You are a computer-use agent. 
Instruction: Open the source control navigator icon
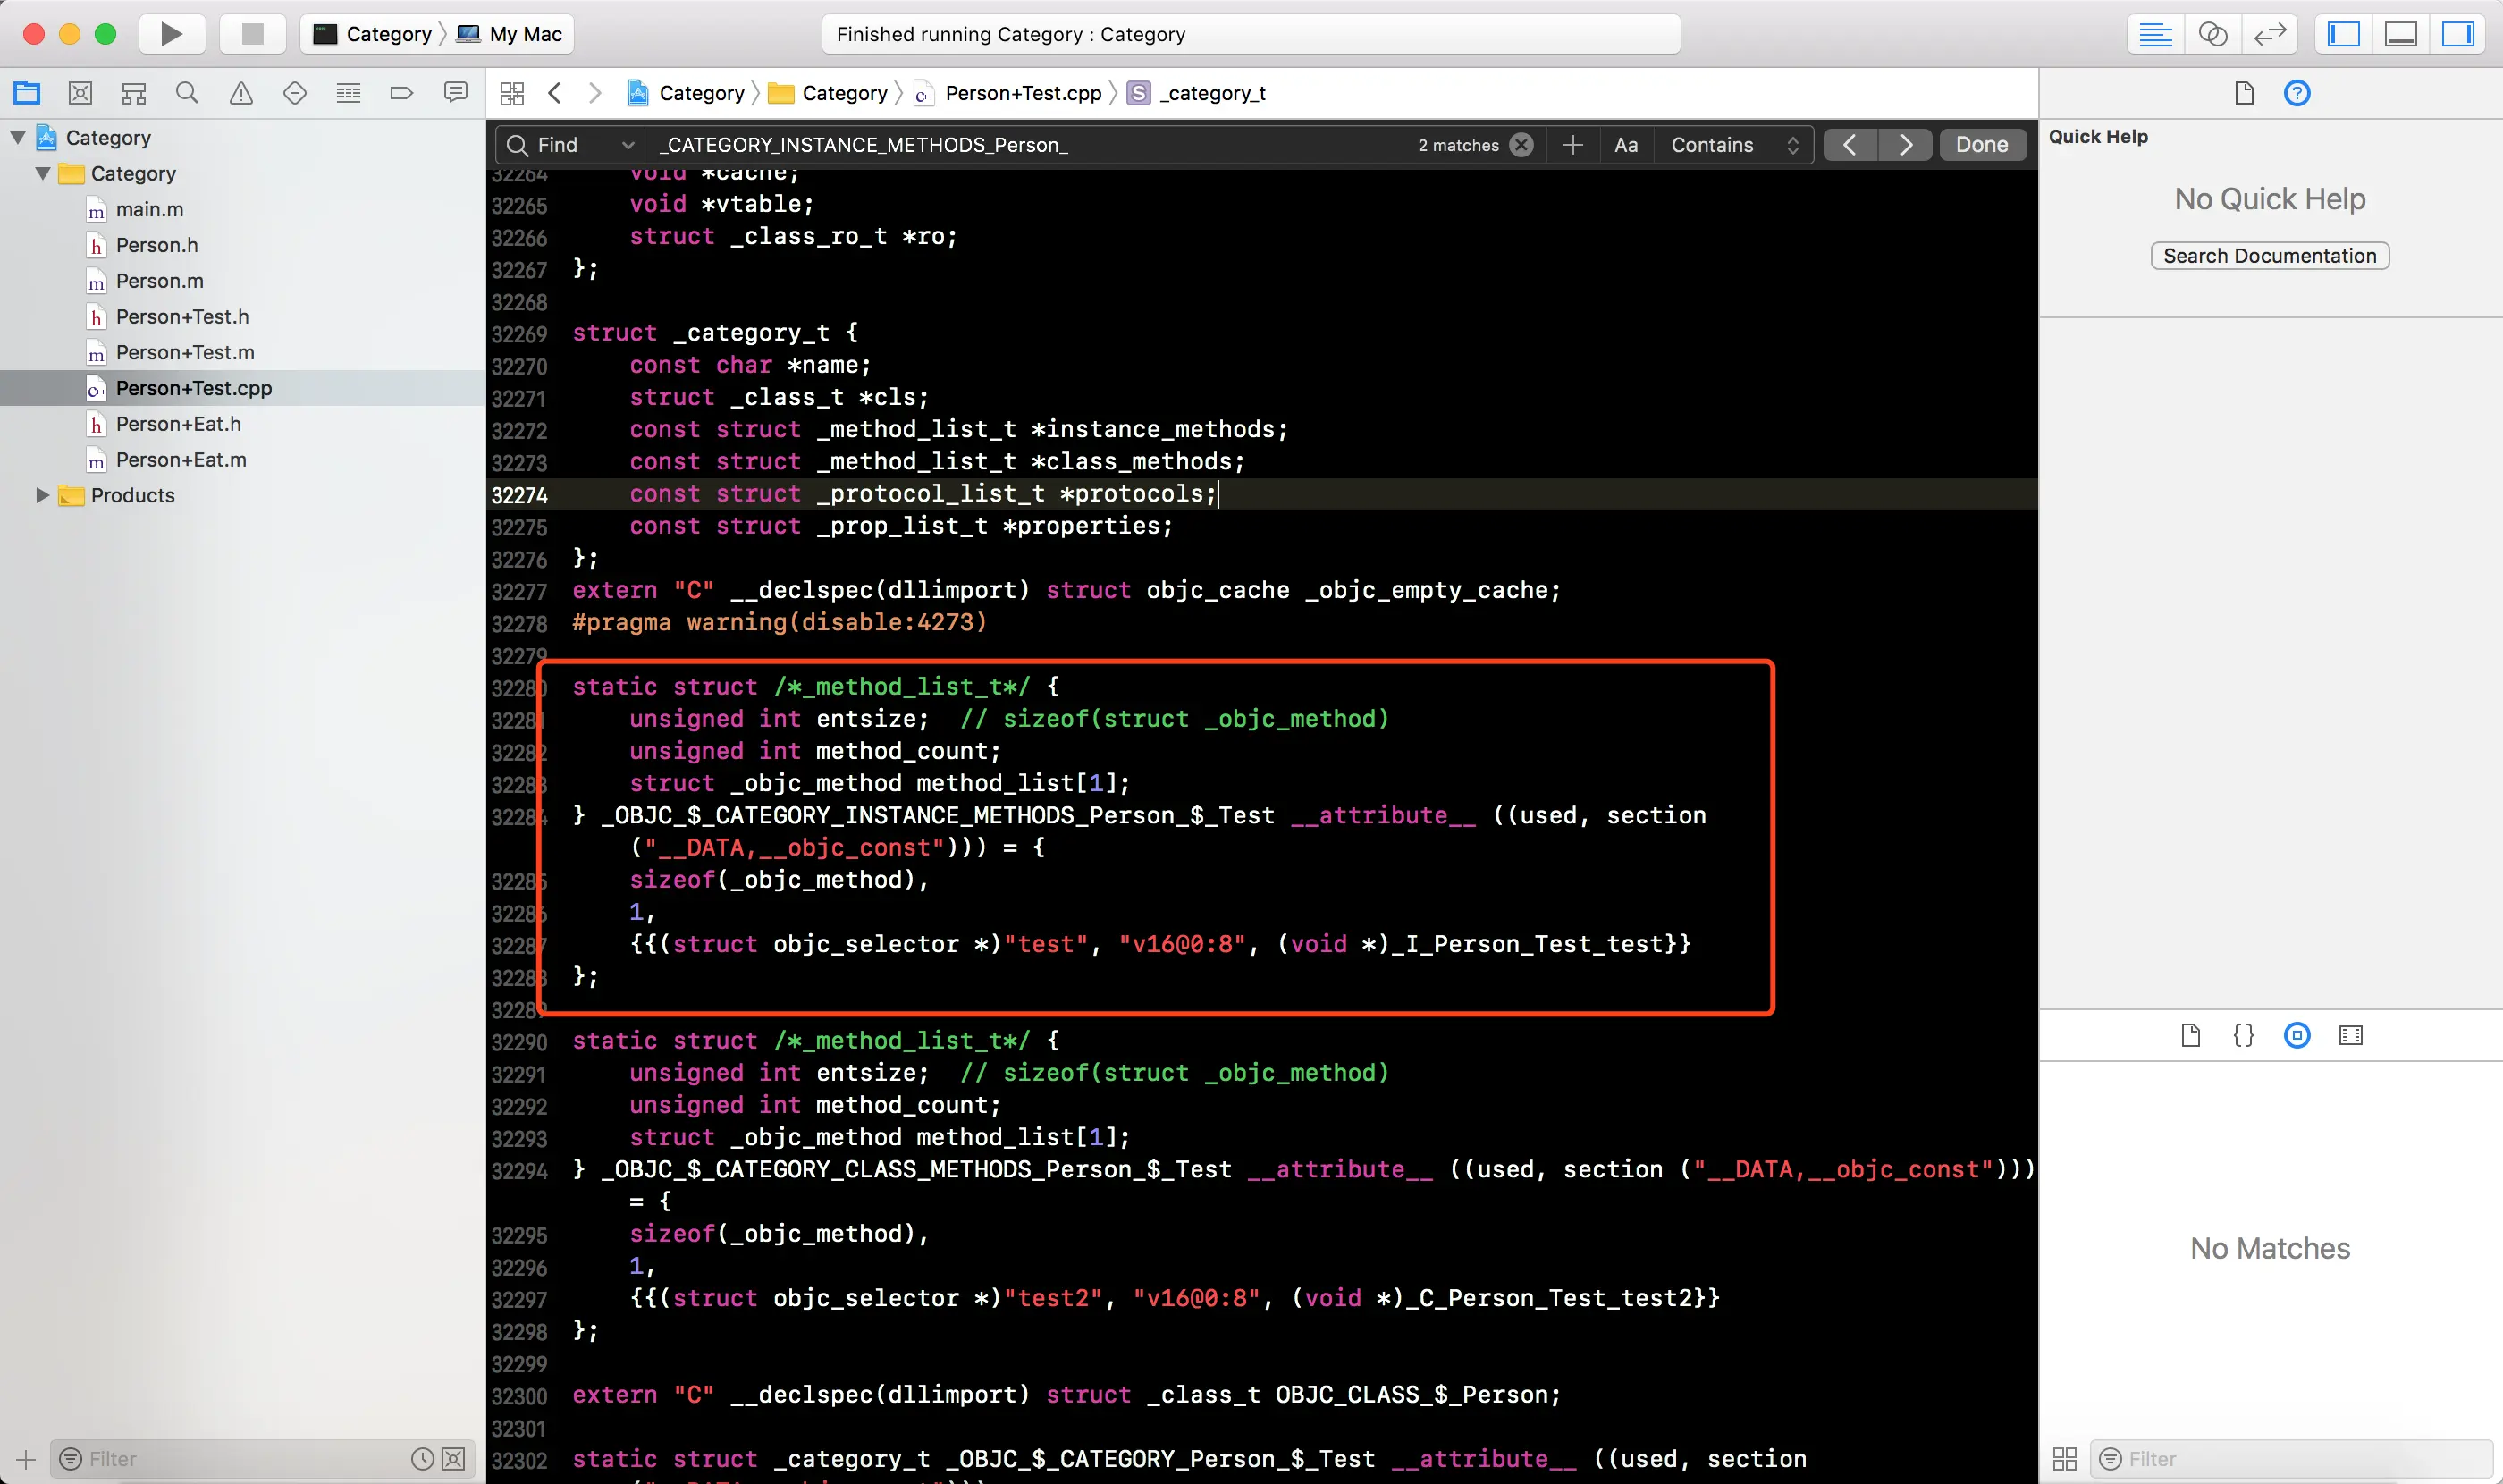pyautogui.click(x=80, y=93)
